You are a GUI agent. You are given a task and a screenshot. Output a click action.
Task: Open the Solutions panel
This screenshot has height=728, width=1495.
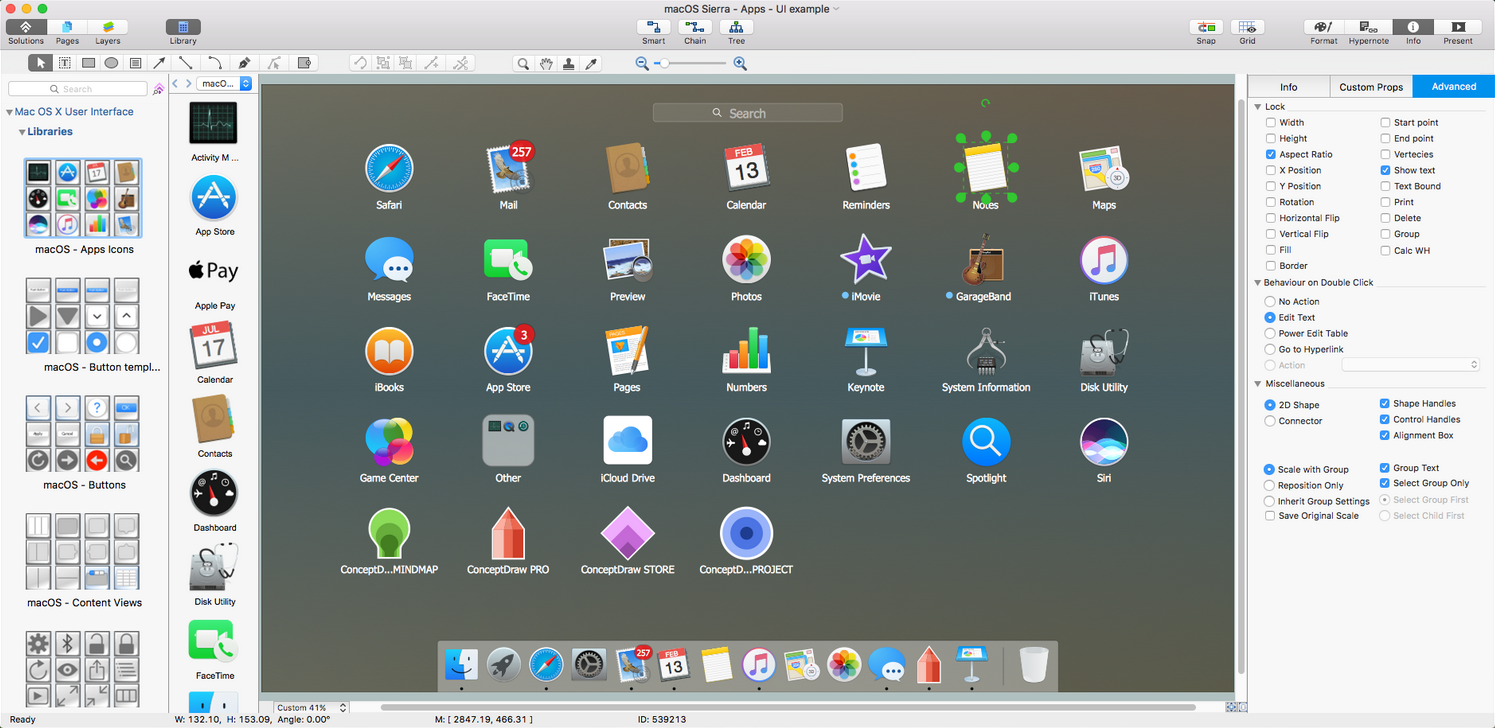[26, 27]
